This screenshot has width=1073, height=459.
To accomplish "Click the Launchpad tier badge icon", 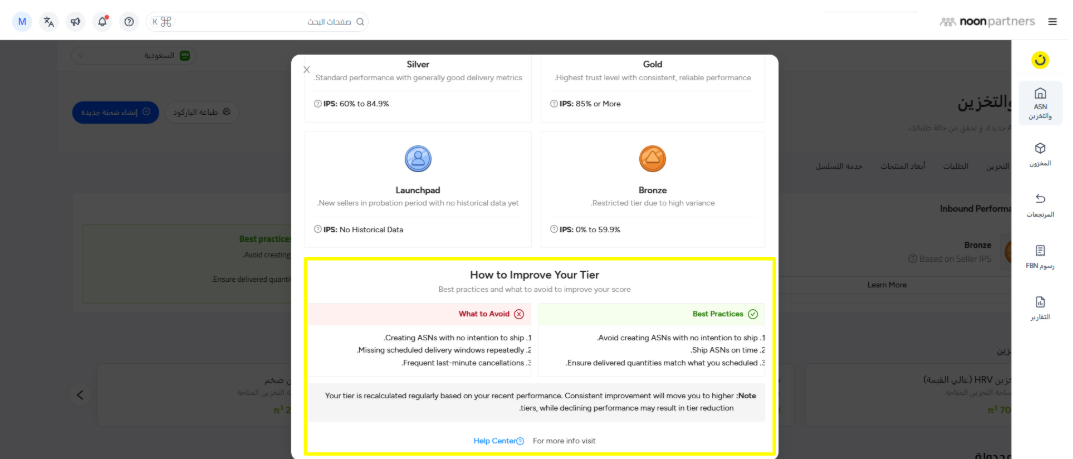I will (x=418, y=158).
